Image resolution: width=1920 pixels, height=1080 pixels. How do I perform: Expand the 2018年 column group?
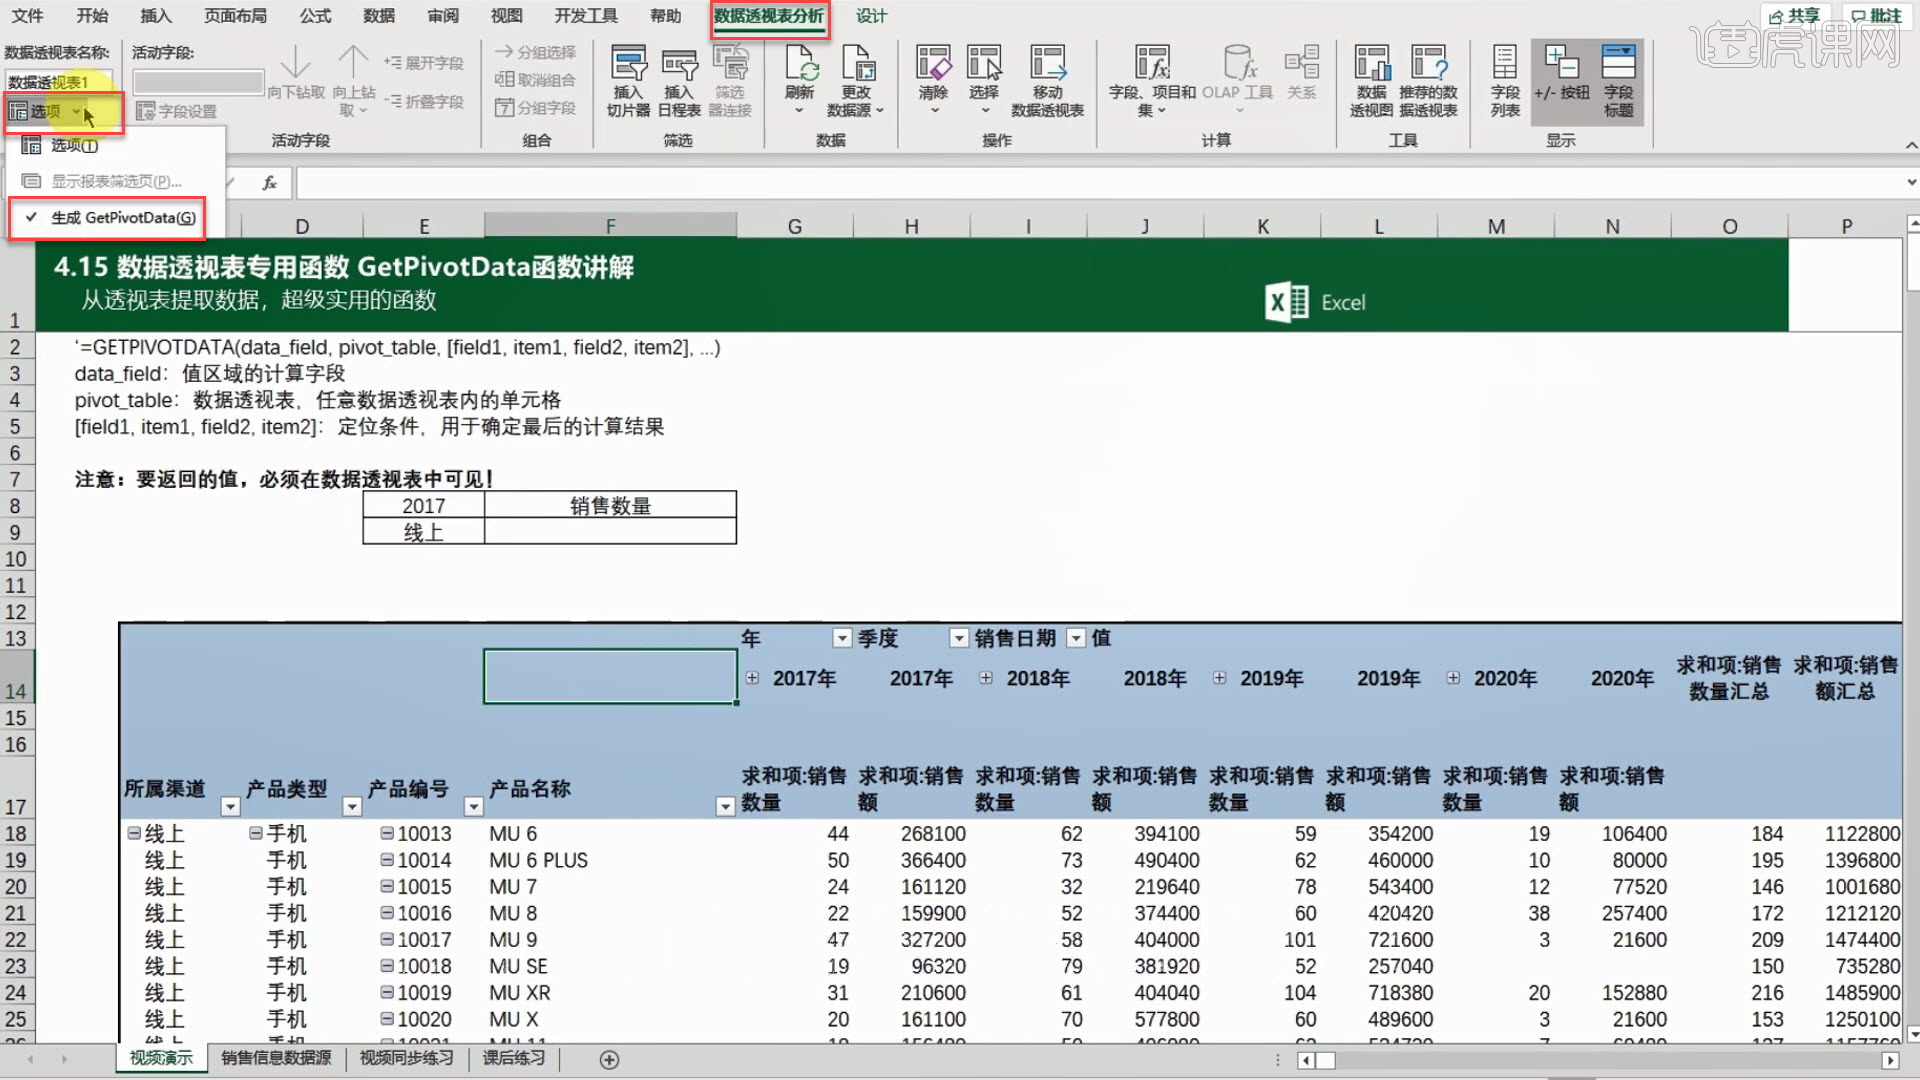(x=986, y=678)
